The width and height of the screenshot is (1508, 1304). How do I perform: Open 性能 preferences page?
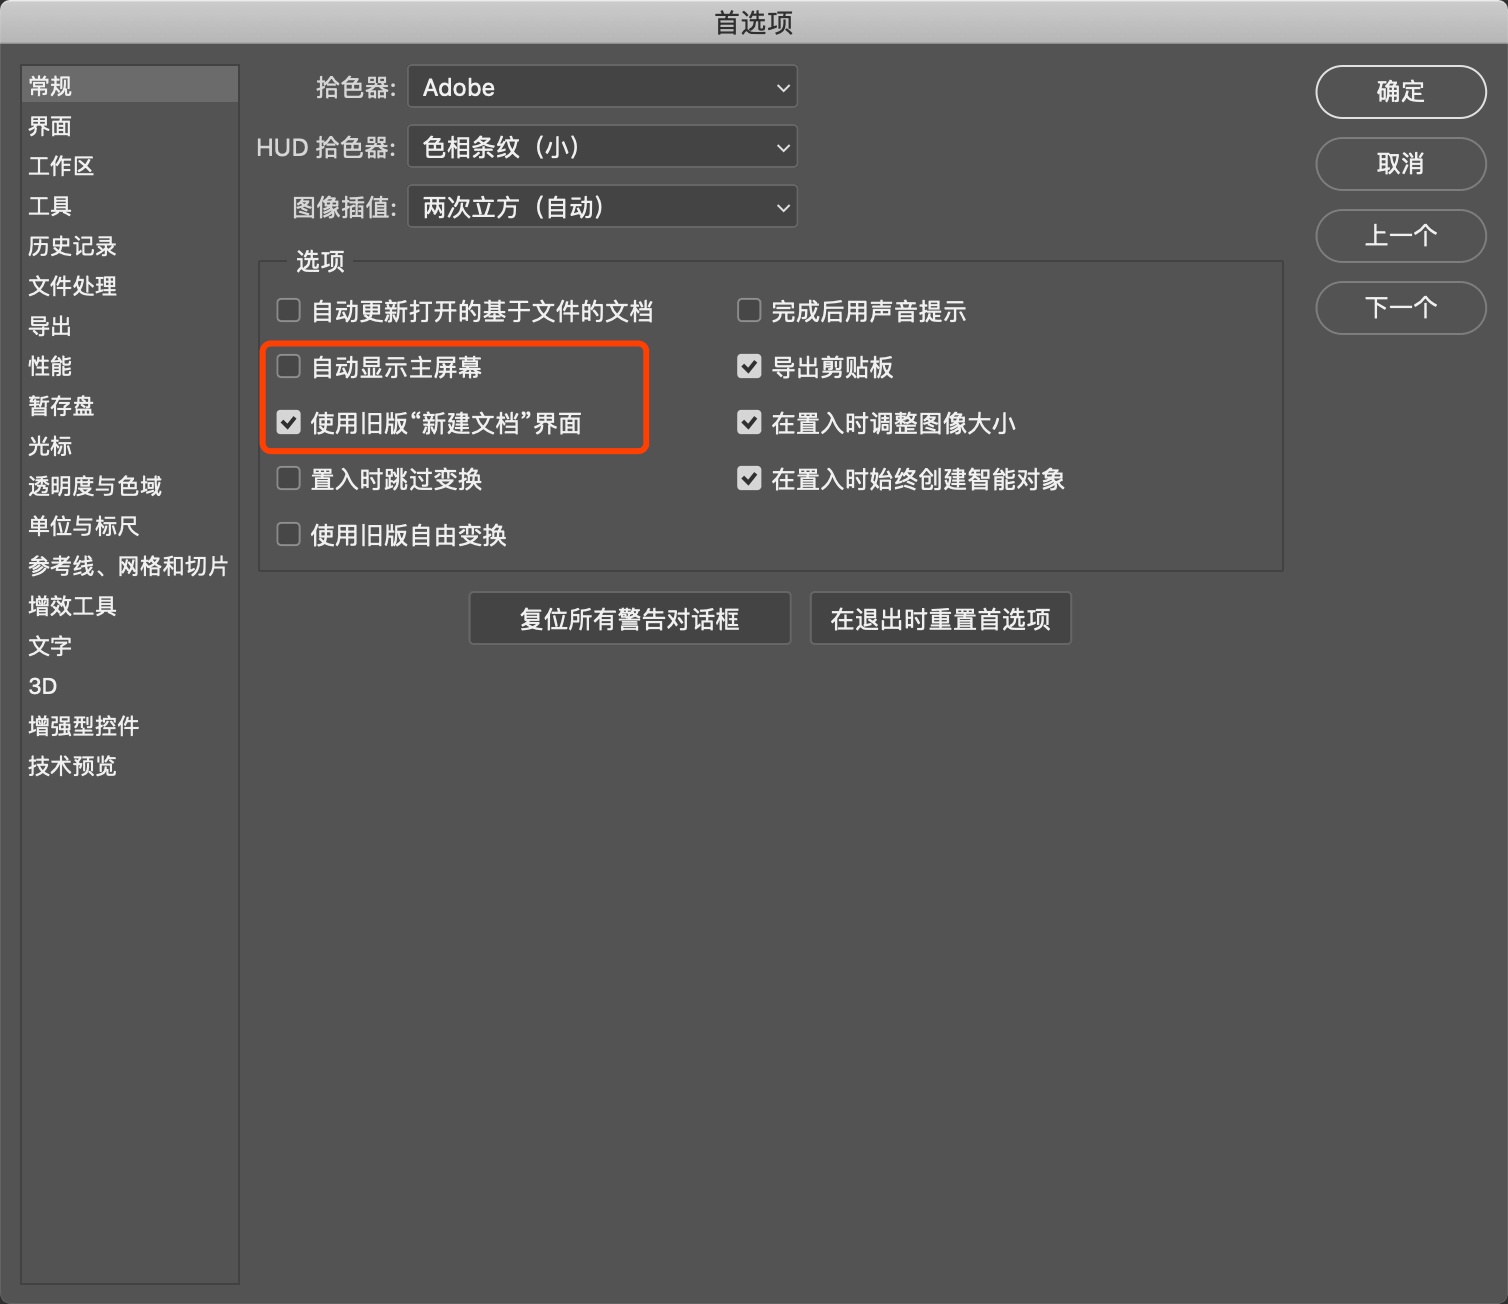pyautogui.click(x=130, y=366)
